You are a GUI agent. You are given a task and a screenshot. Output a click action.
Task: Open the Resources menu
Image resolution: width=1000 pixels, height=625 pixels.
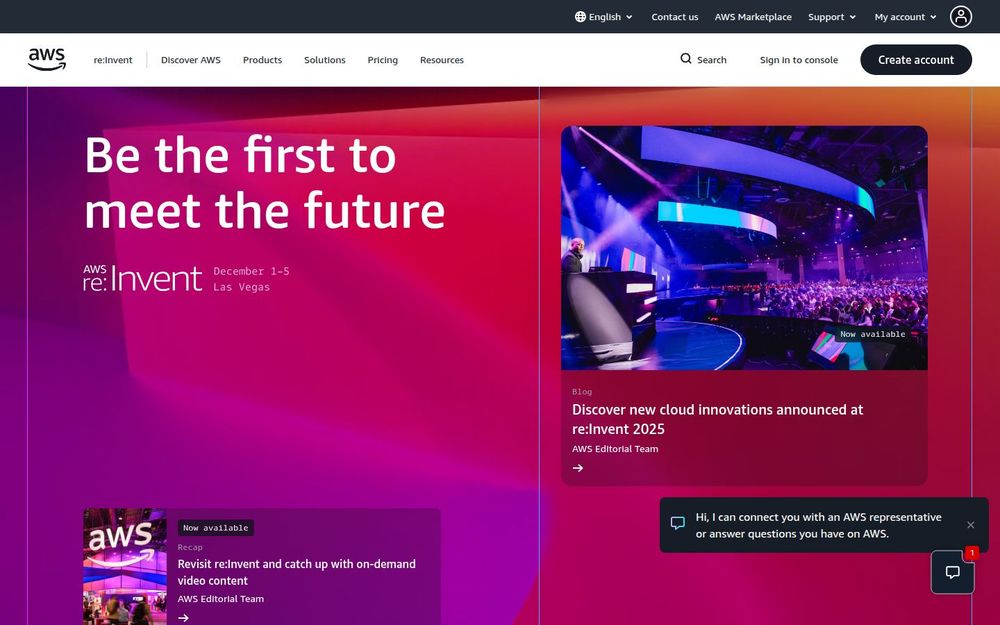coord(441,60)
